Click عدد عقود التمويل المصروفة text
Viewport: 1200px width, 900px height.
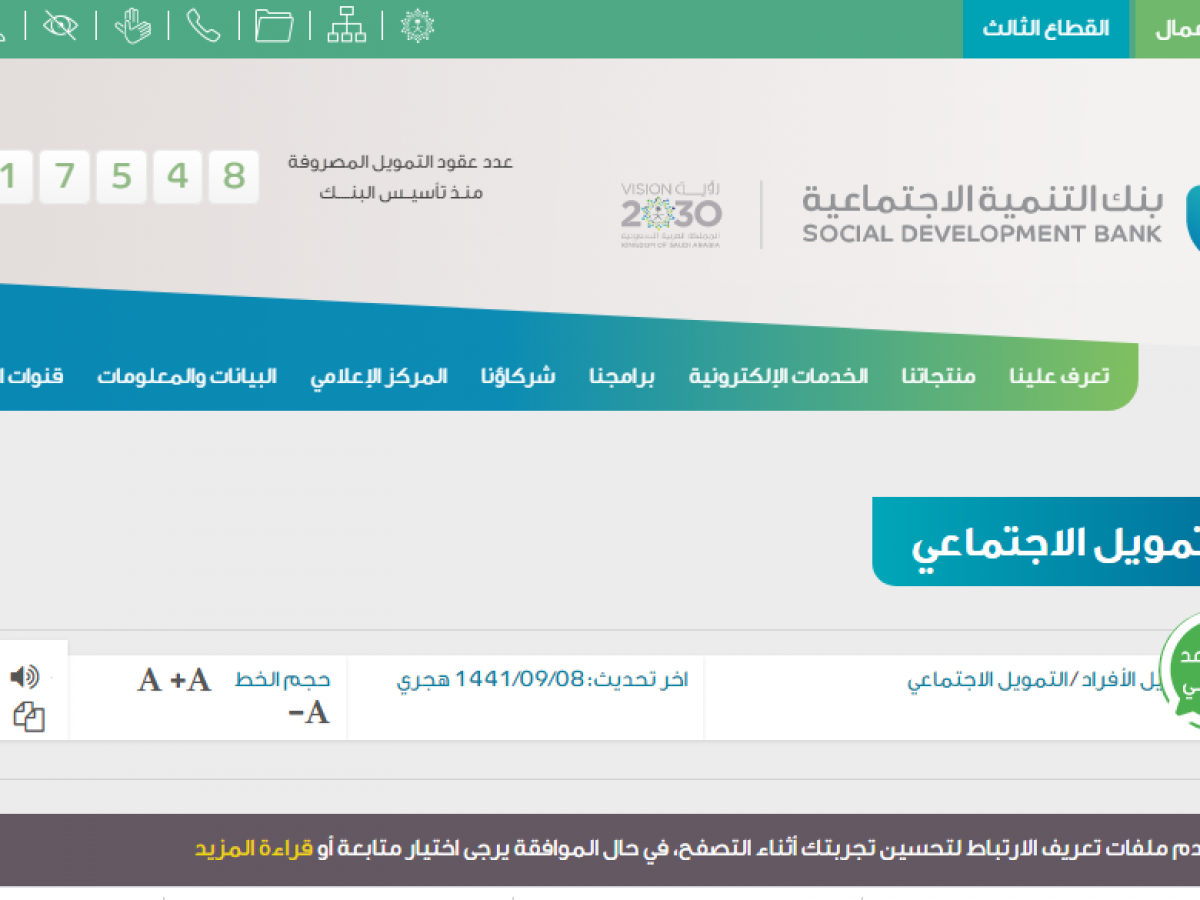click(400, 162)
